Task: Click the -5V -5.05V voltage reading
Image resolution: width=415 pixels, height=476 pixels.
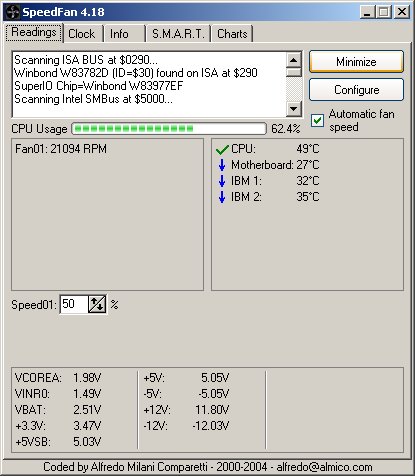Action: 186,394
